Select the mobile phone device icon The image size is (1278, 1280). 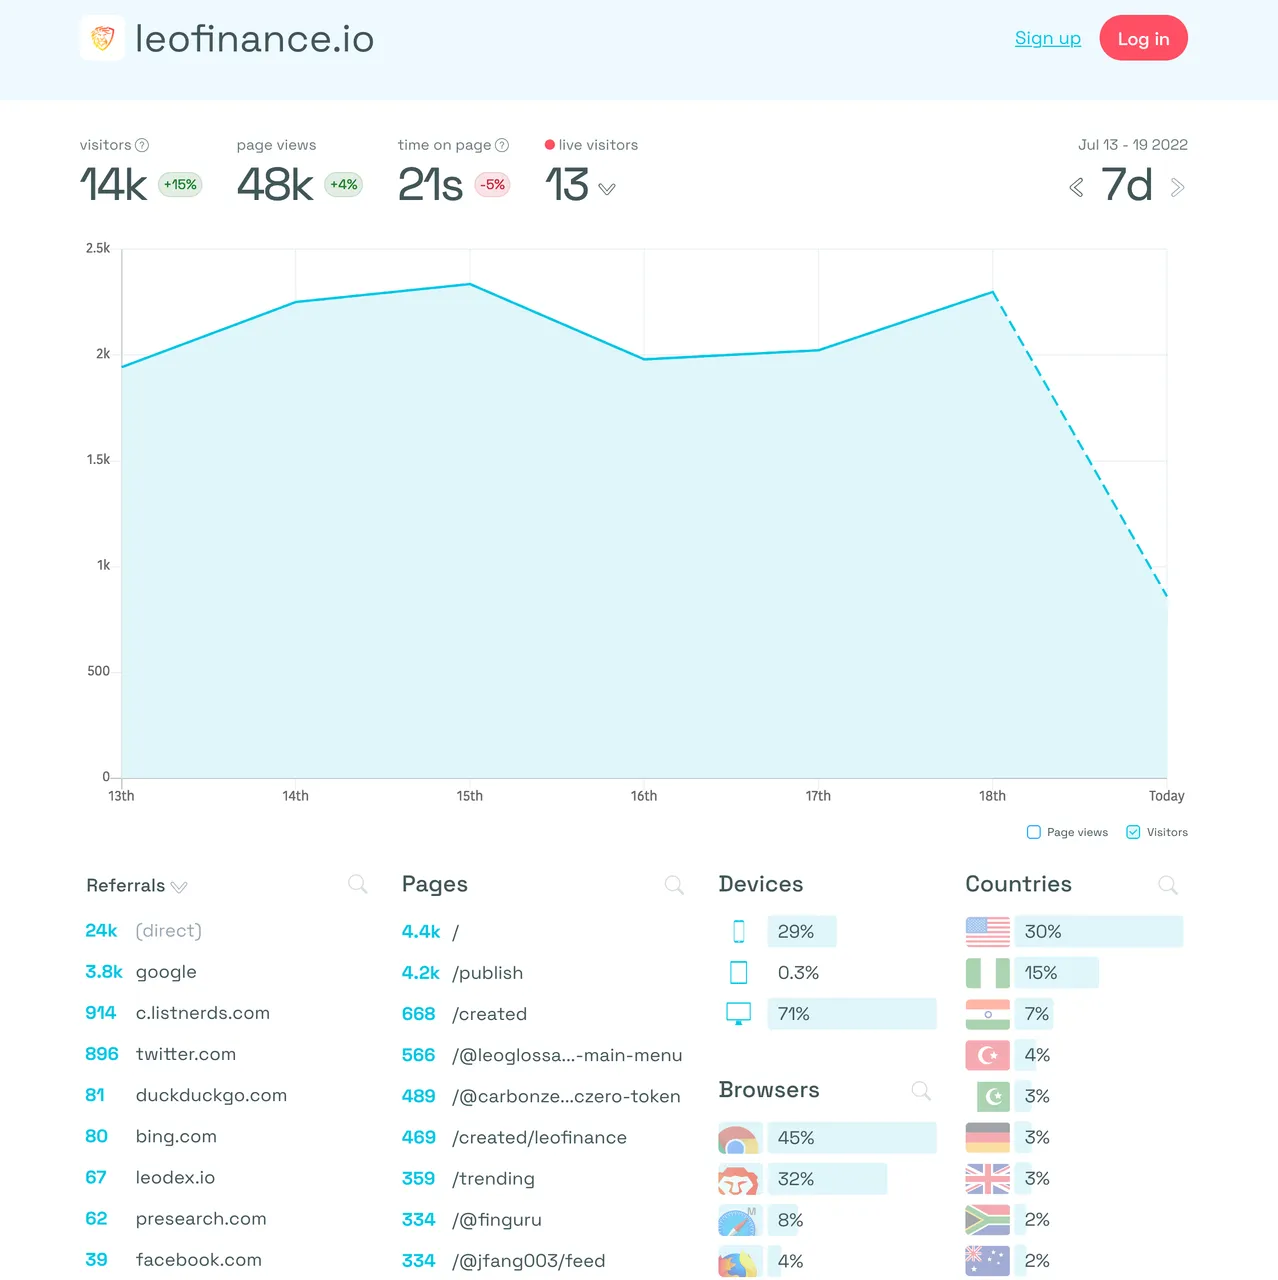739,931
